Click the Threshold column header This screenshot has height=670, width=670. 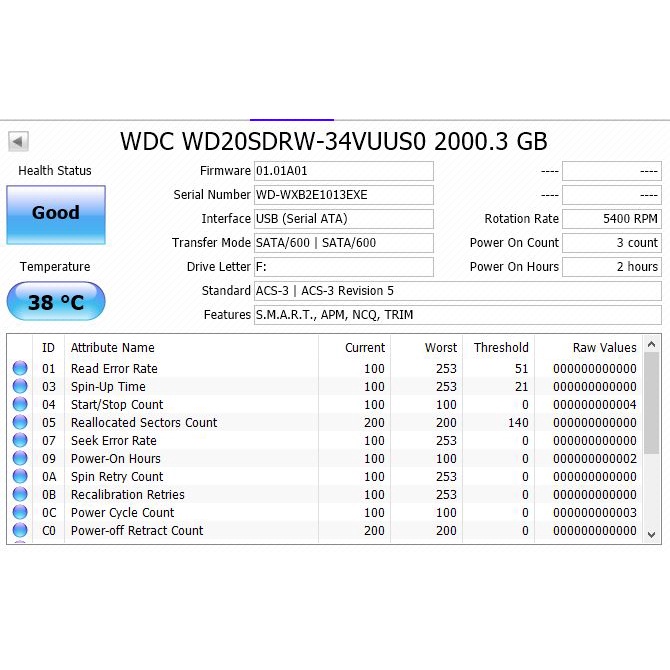click(500, 348)
